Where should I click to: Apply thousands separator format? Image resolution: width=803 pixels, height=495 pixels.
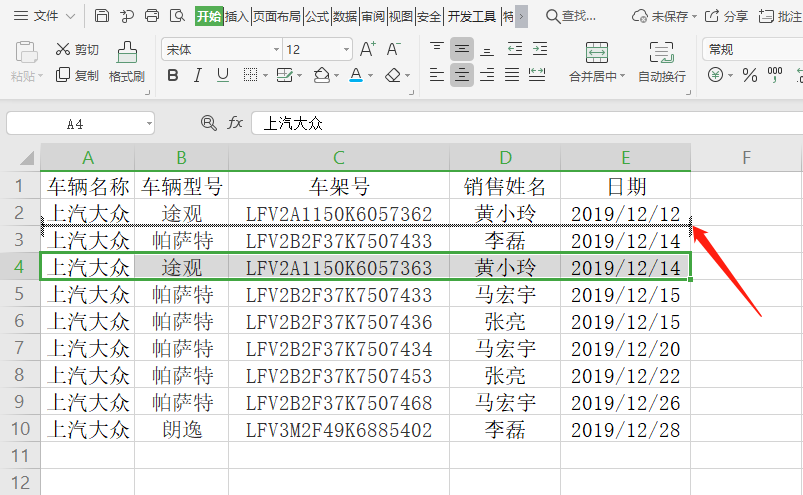click(775, 75)
